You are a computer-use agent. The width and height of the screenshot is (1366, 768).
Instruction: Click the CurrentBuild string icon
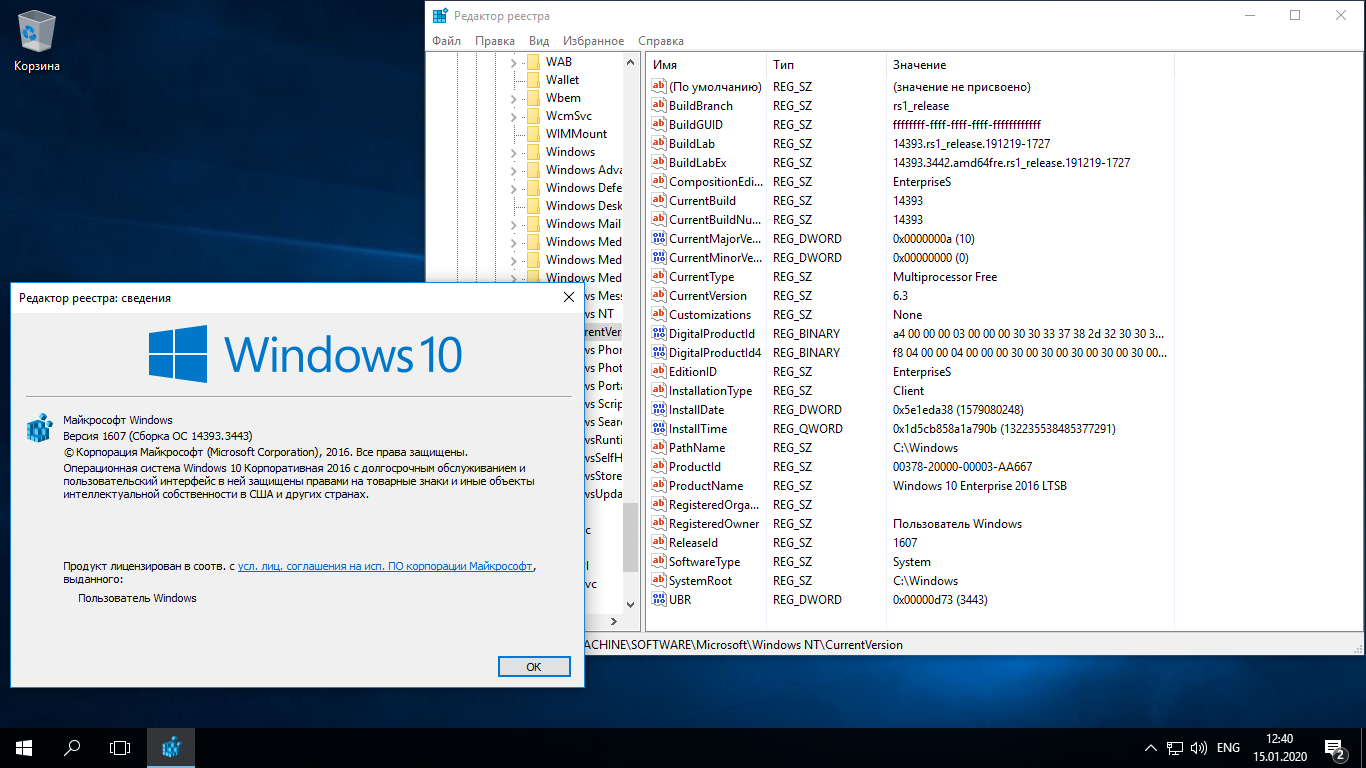tap(658, 200)
